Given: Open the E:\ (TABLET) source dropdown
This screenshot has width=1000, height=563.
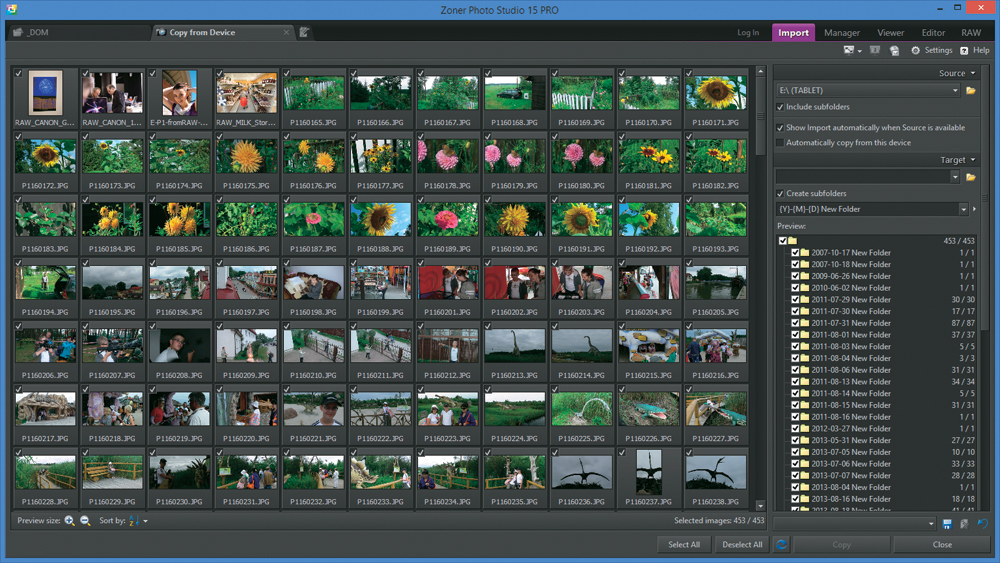Looking at the screenshot, I should [955, 91].
